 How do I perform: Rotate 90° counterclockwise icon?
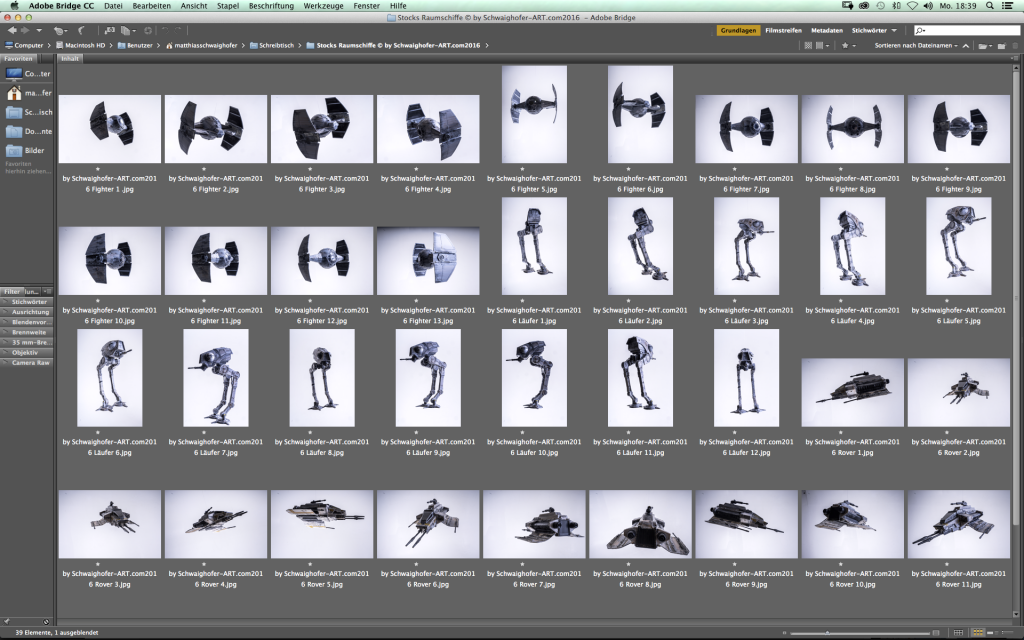click(165, 30)
